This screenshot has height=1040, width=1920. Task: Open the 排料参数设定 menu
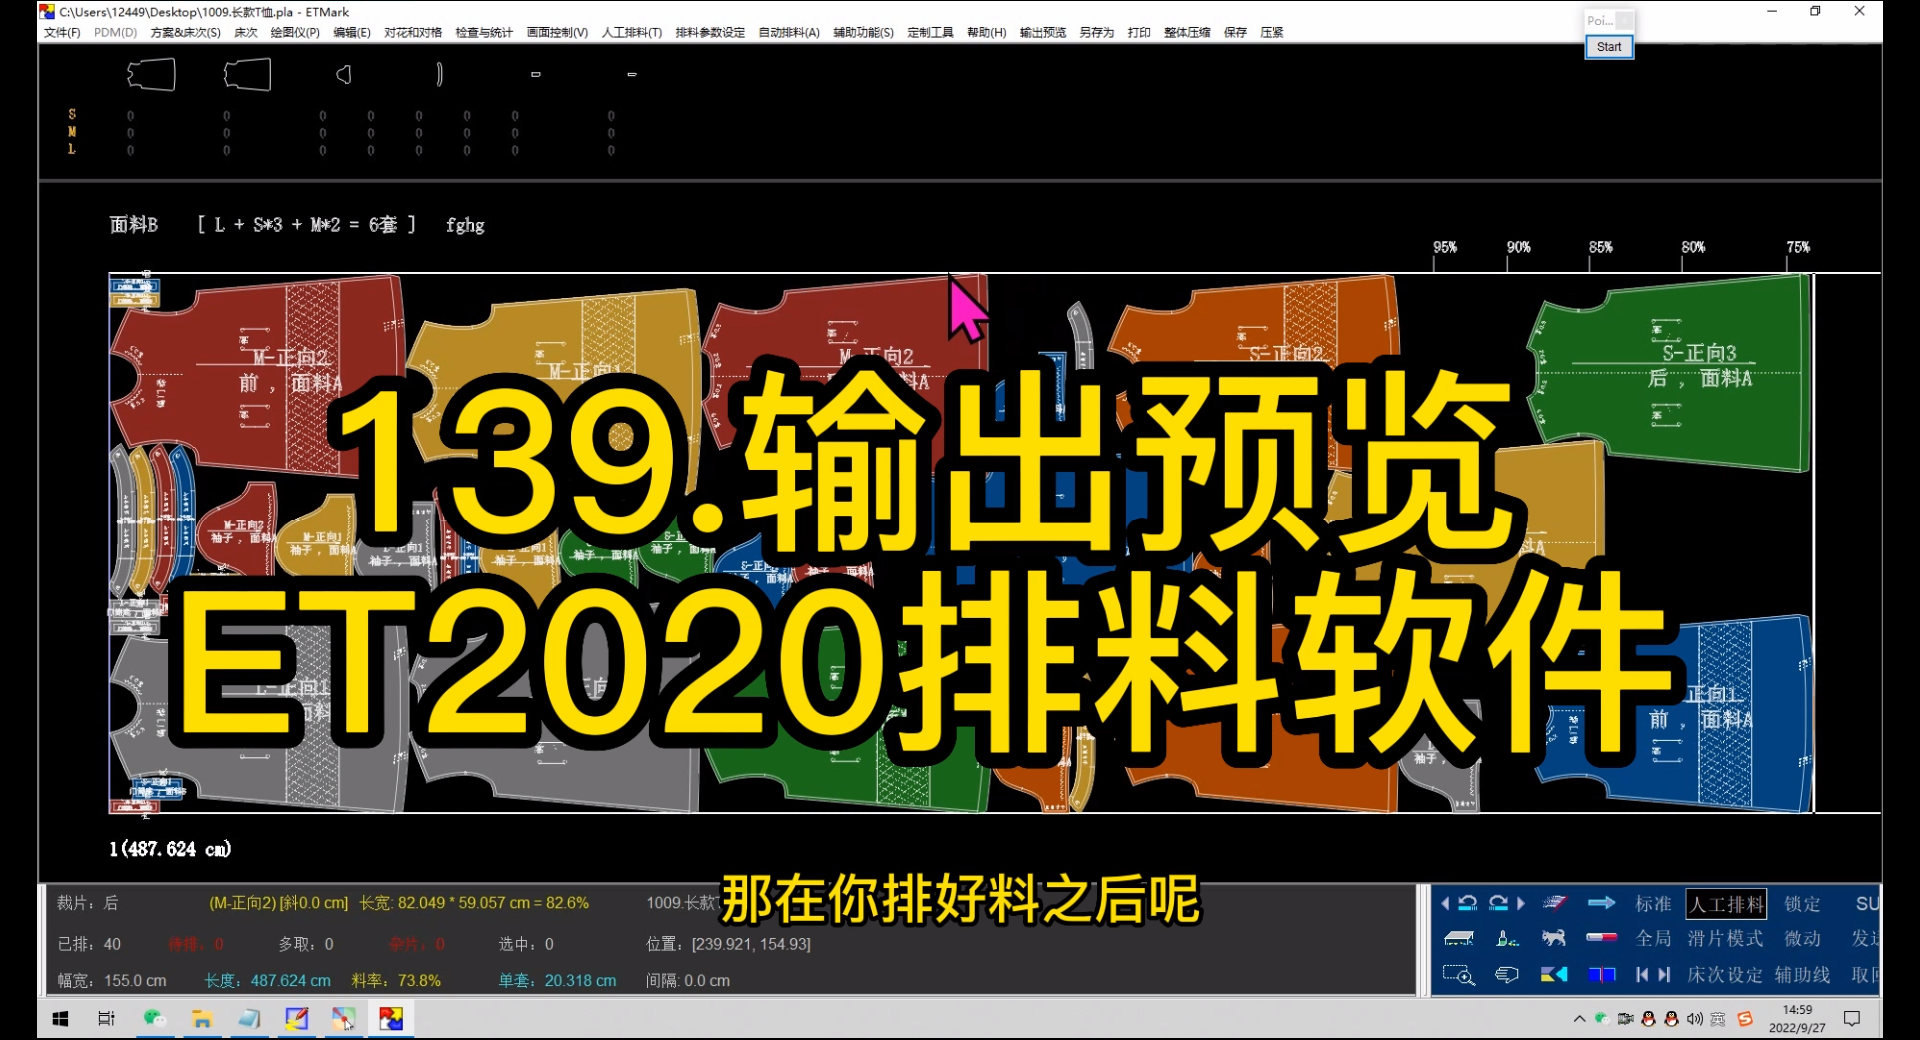click(710, 32)
